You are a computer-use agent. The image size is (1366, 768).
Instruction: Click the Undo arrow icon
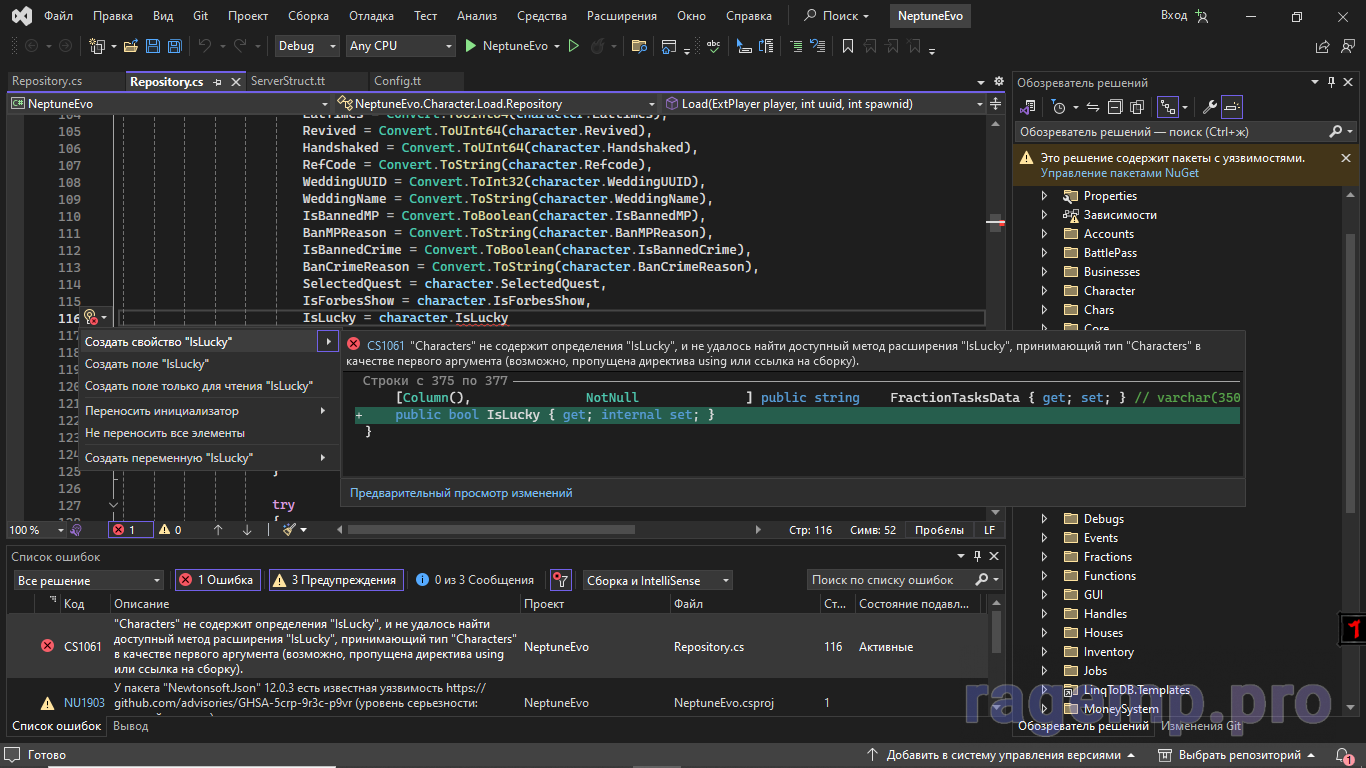tap(205, 46)
